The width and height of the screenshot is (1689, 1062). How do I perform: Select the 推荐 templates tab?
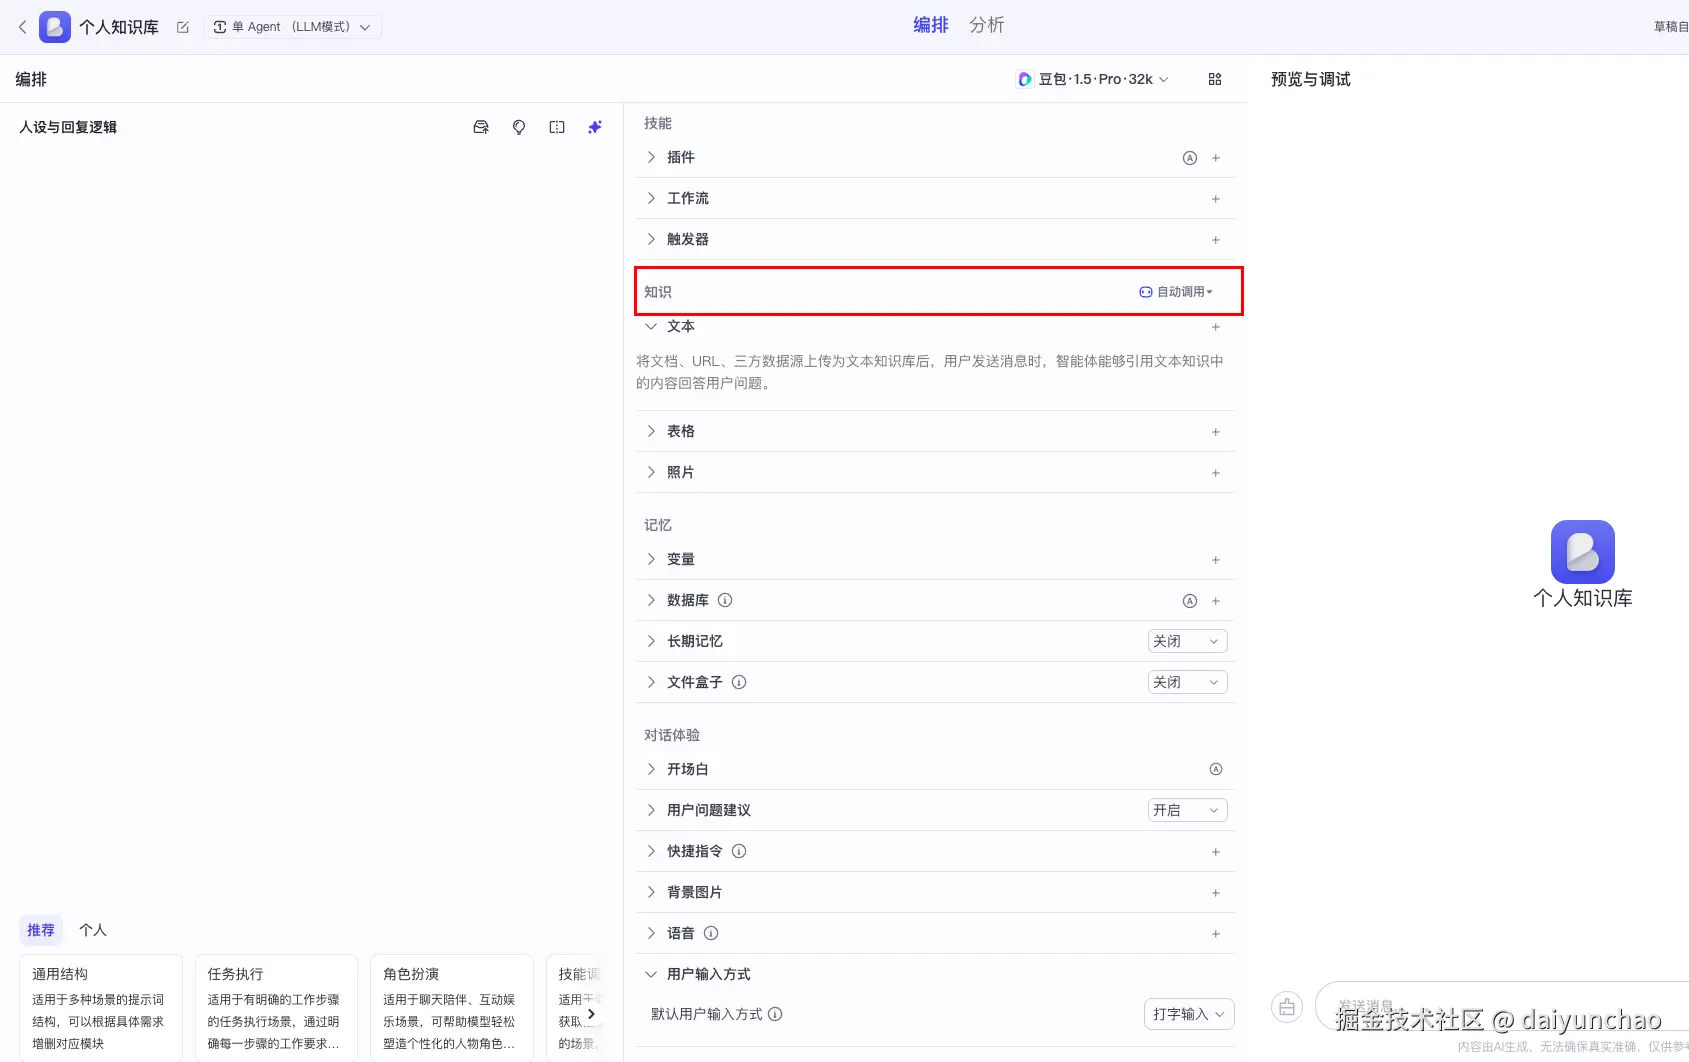point(41,930)
